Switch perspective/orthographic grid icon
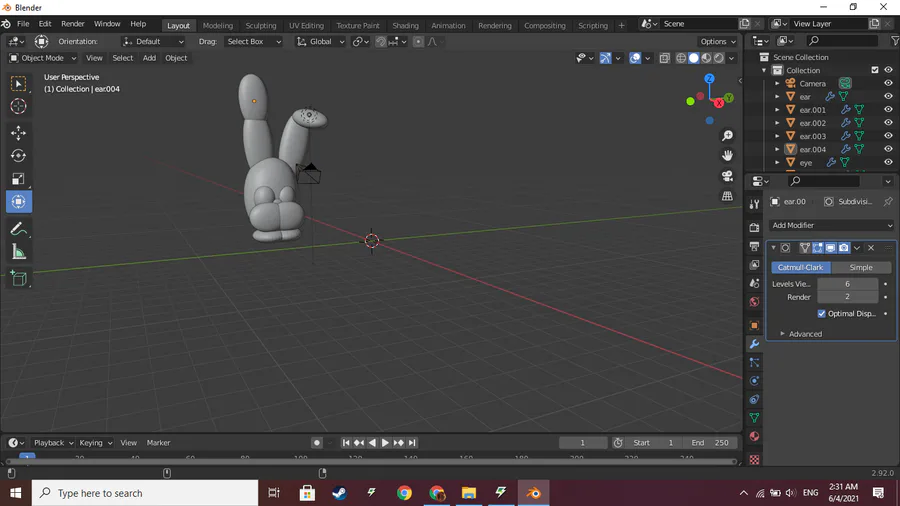Screen dimensions: 900x506 727,196
